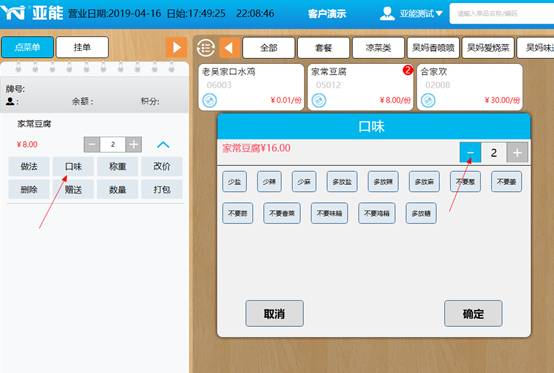Click the 确定 button in dialog

[473, 313]
